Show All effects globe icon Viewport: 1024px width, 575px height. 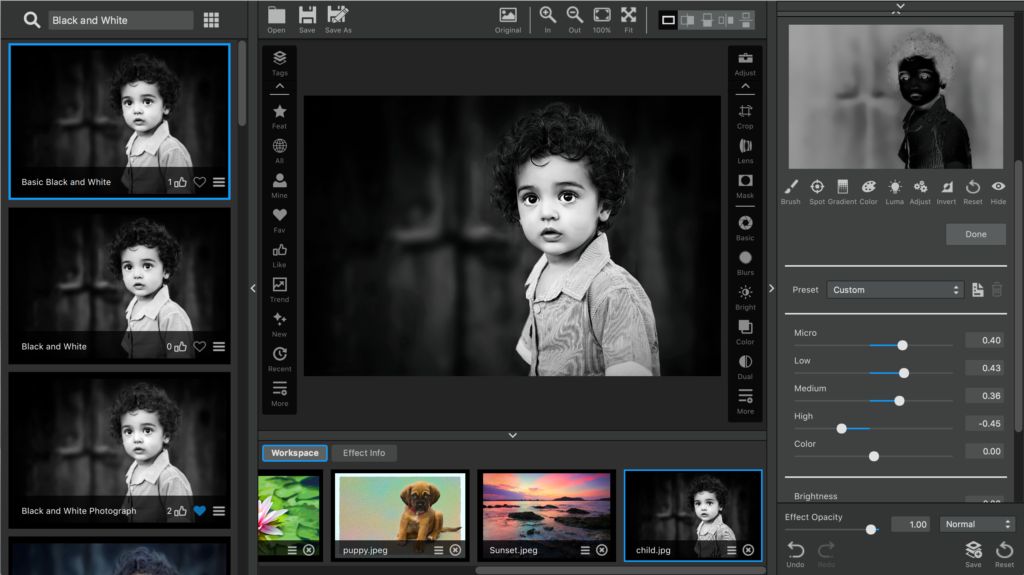click(x=280, y=151)
